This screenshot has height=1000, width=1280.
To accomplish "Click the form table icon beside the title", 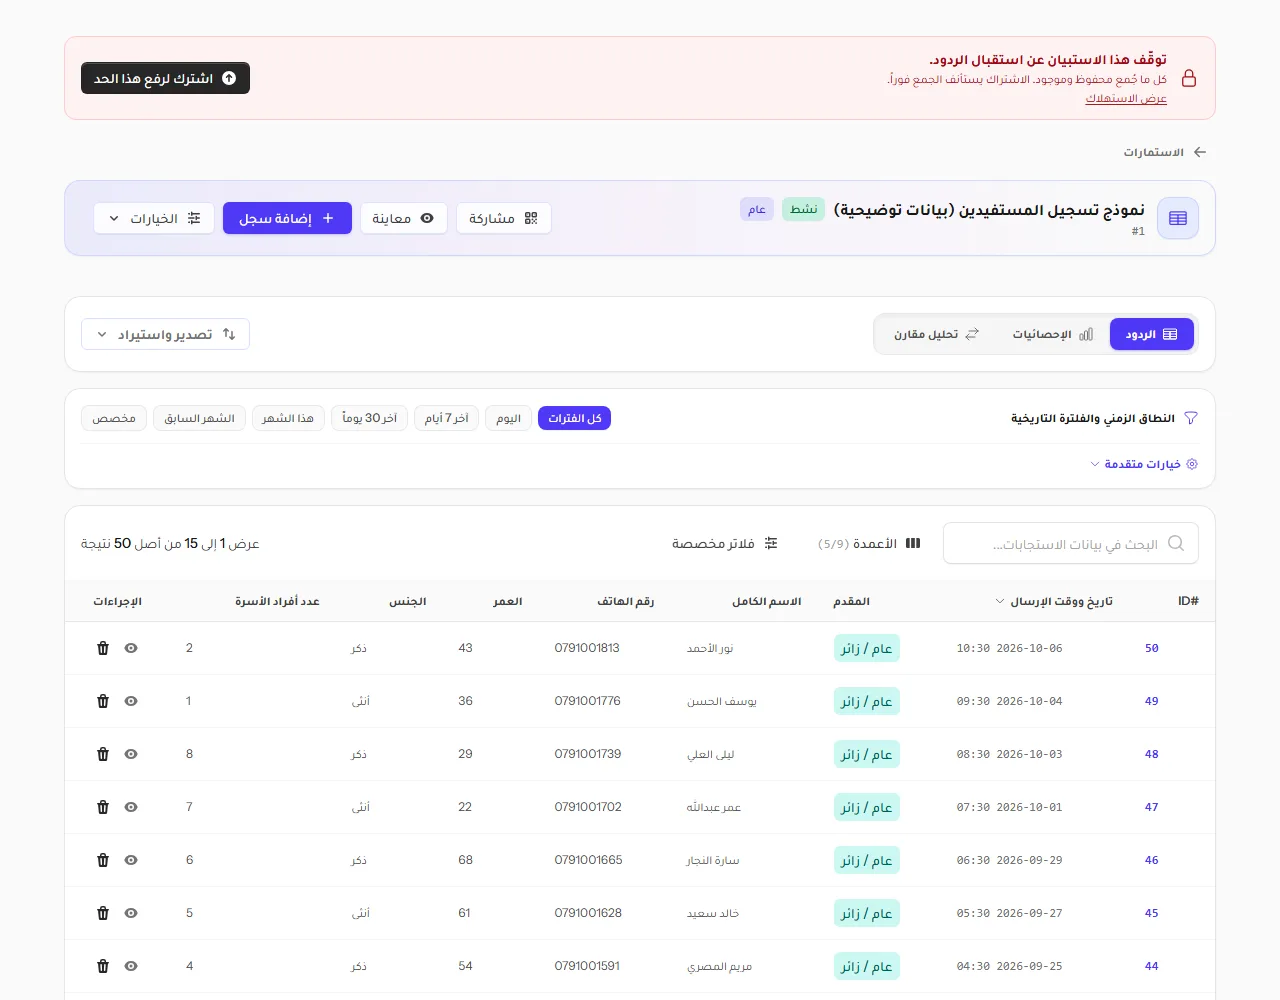I will point(1178,218).
